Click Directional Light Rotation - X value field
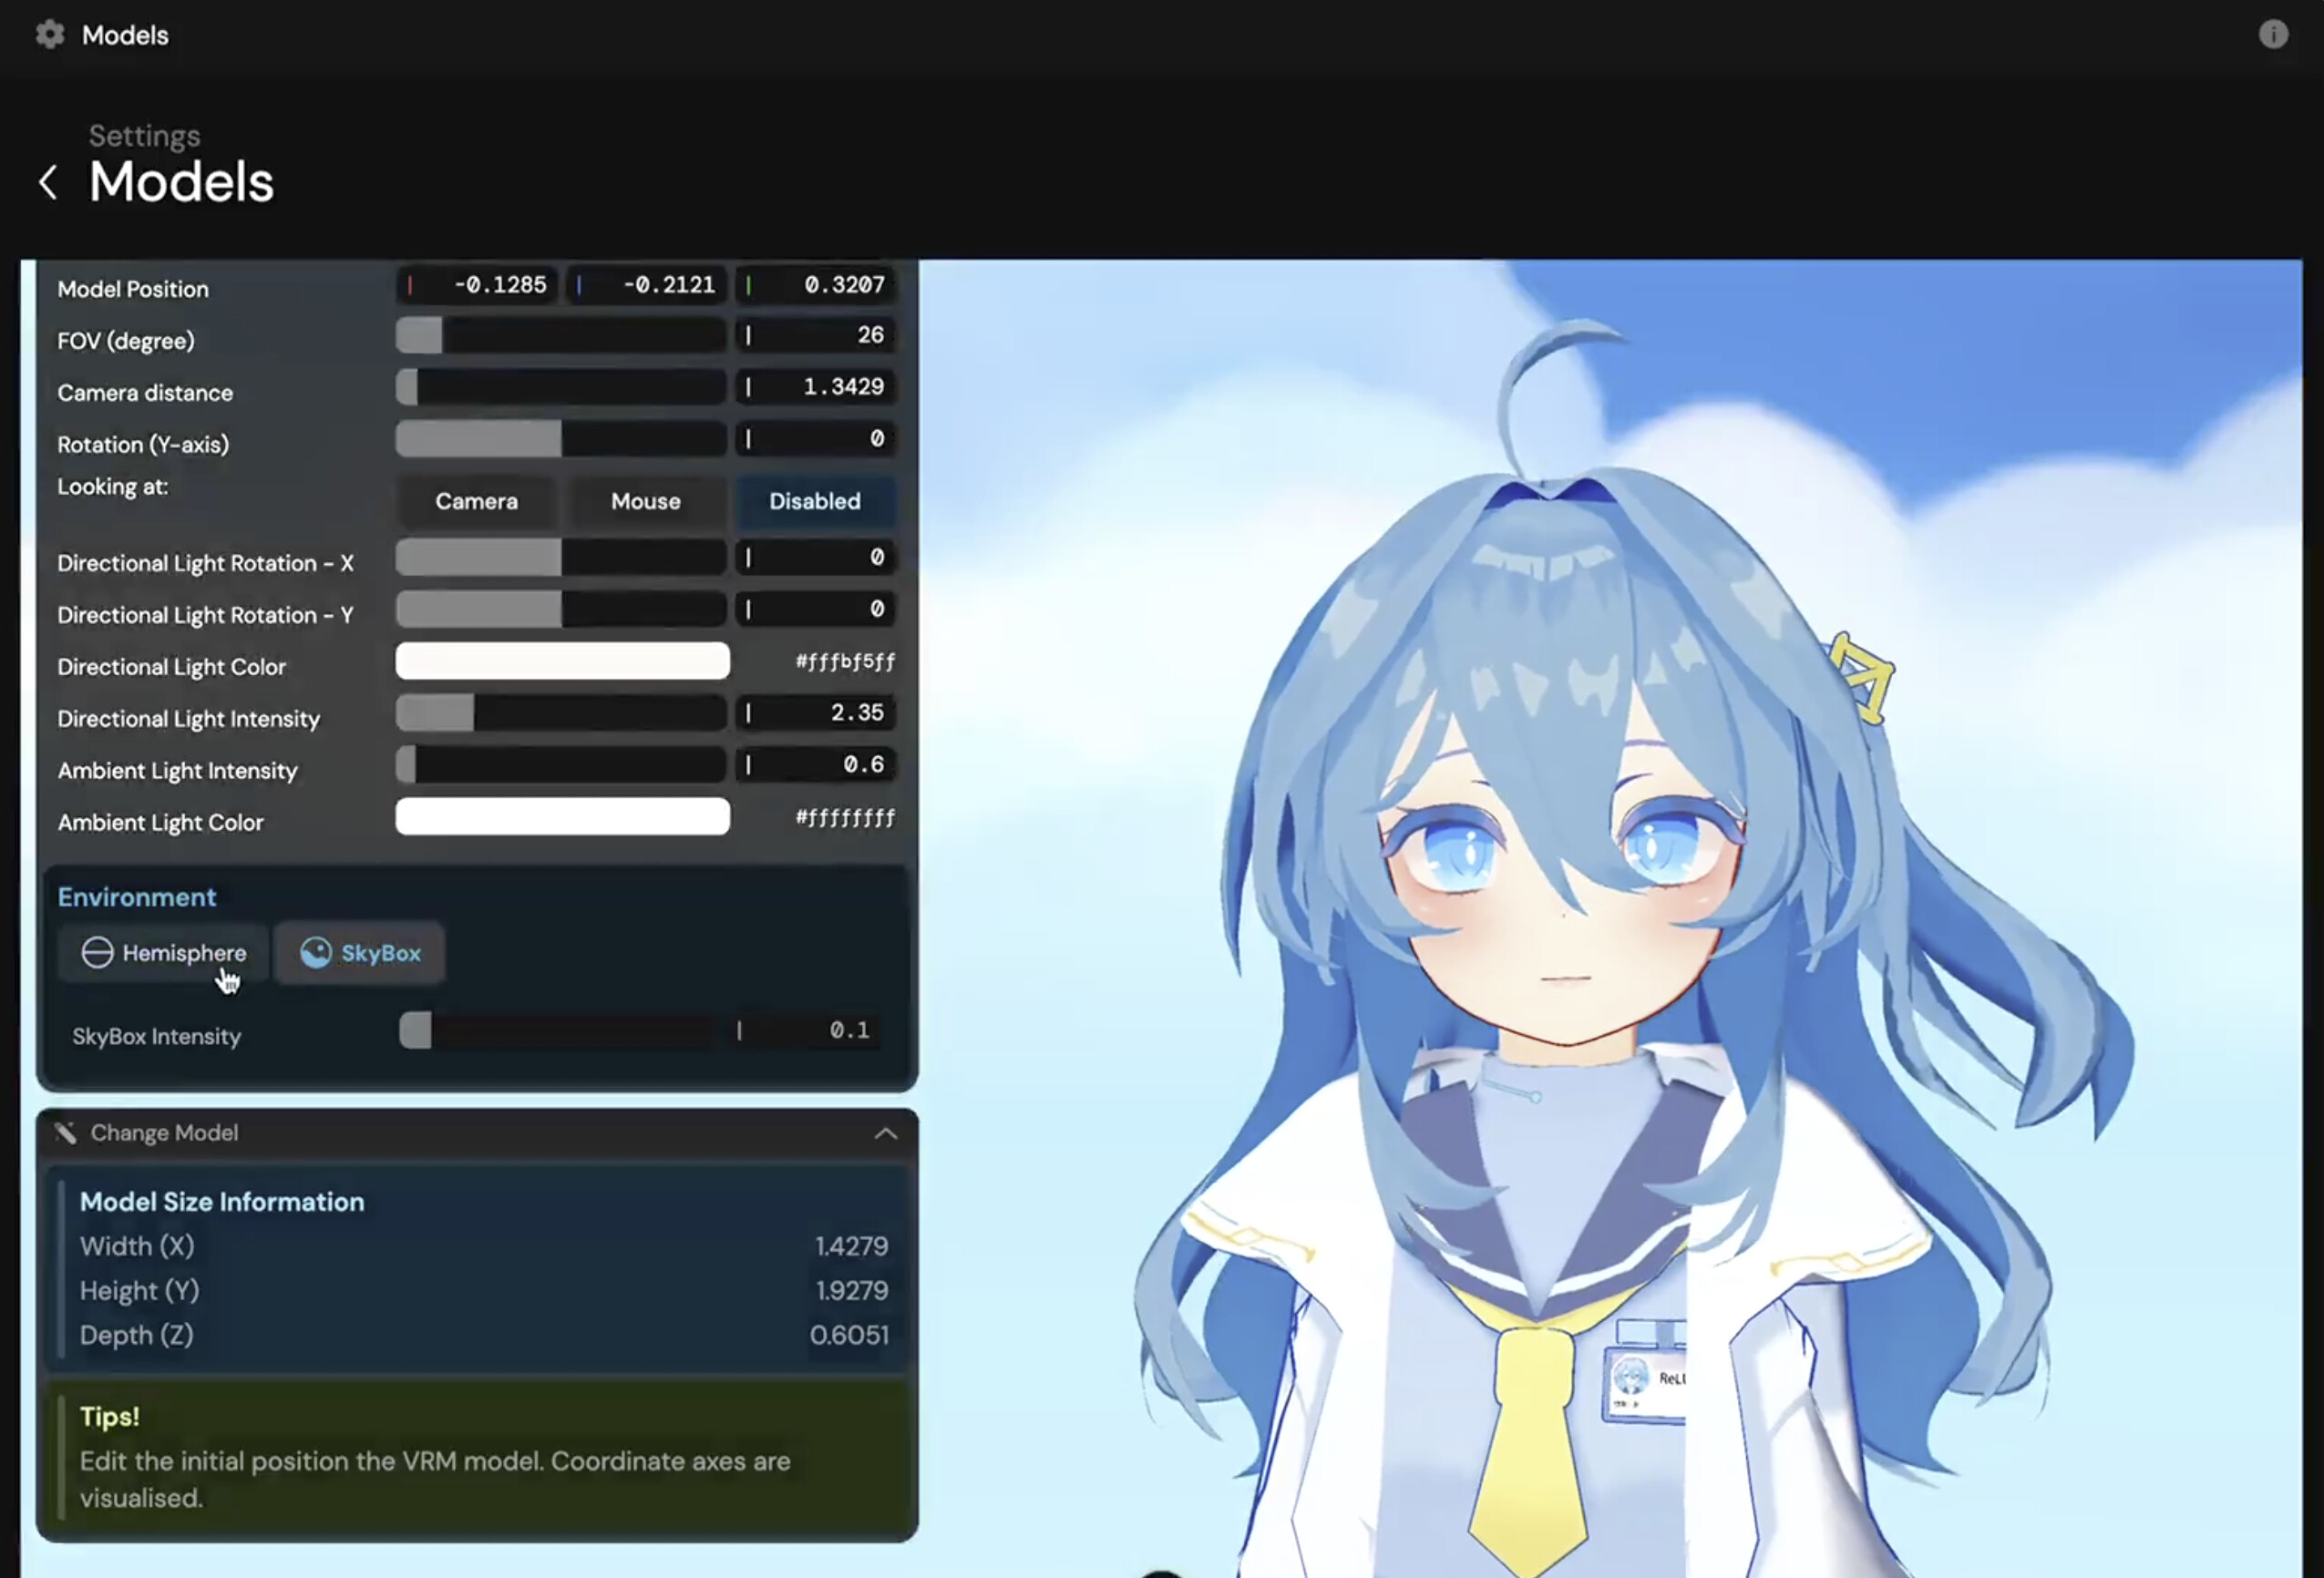 point(815,557)
